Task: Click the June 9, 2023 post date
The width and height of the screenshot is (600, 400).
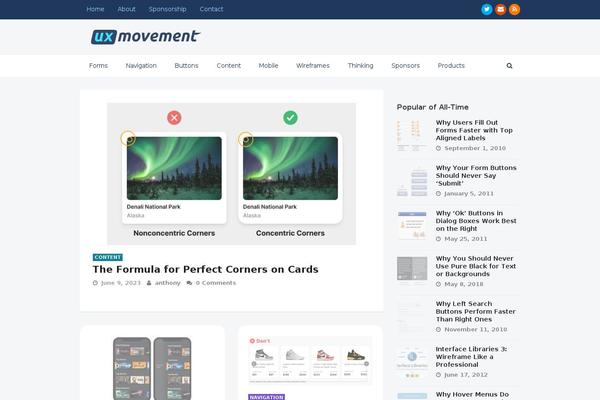Action: click(x=121, y=283)
